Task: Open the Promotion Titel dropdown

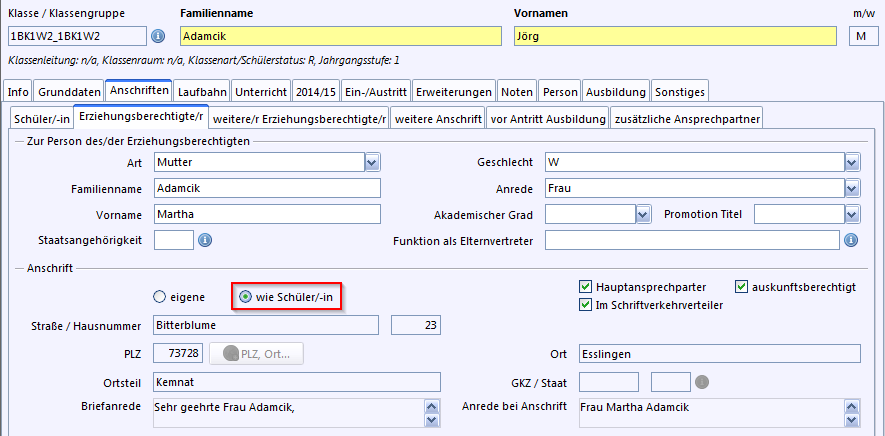Action: click(x=852, y=214)
